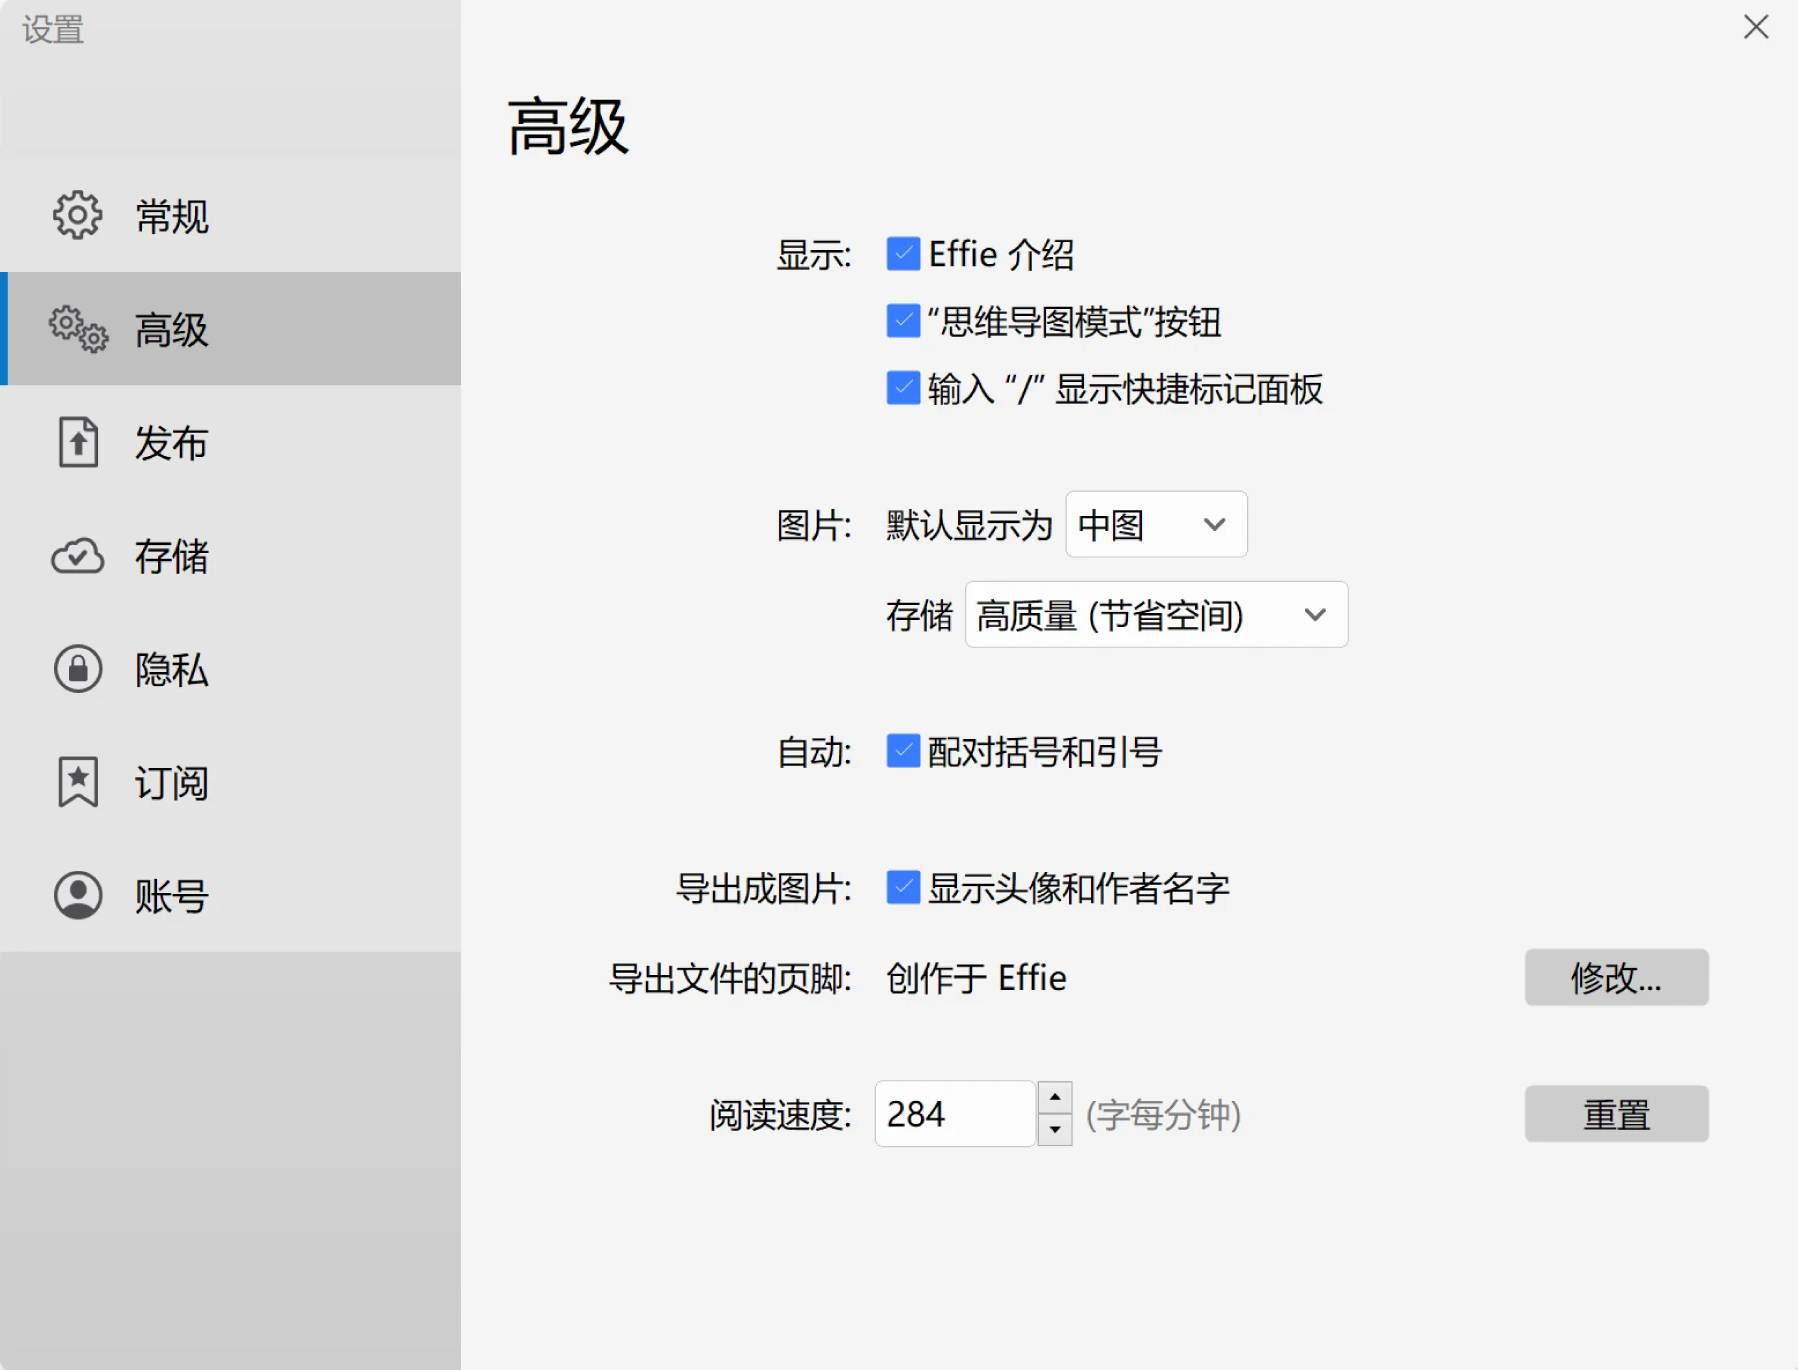
Task: Disable 配对括号和引号 checkbox
Action: pos(903,751)
